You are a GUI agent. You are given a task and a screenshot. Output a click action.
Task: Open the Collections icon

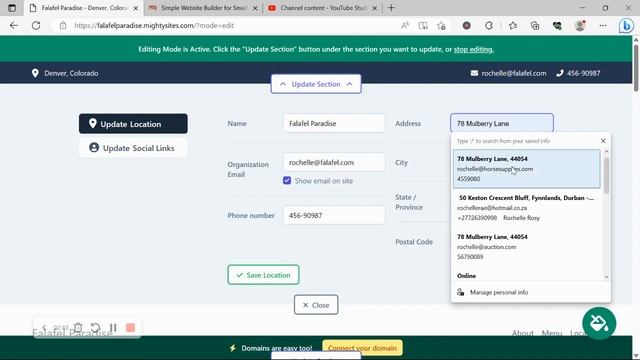(535, 25)
